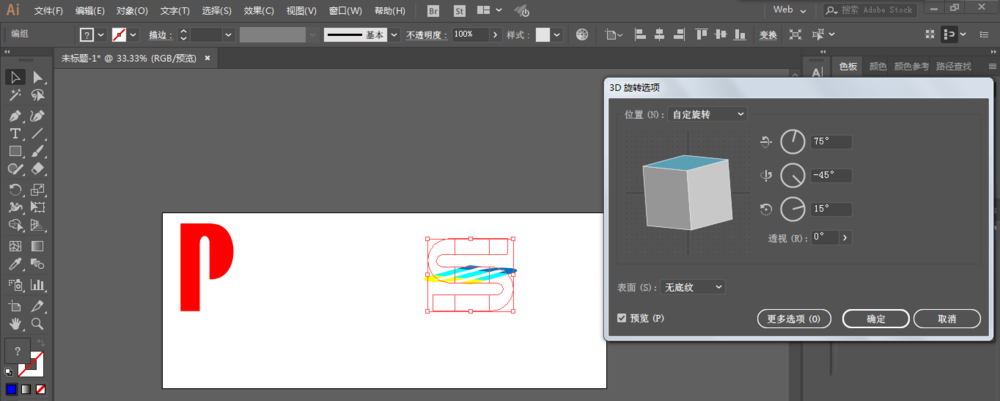This screenshot has height=401, width=1000.
Task: Click the 变换 Transform link
Action: [x=768, y=35]
